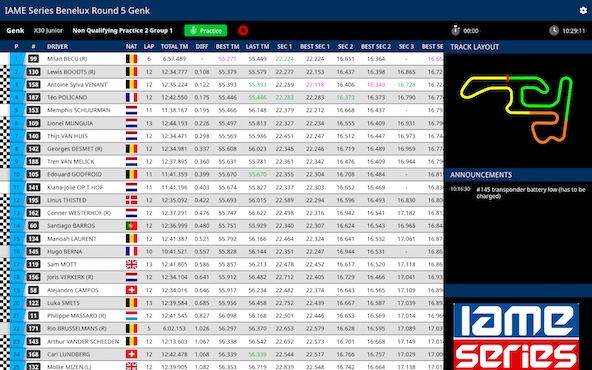Image resolution: width=592 pixels, height=370 pixels.
Task: Open the settings gear icon
Action: pos(583,10)
